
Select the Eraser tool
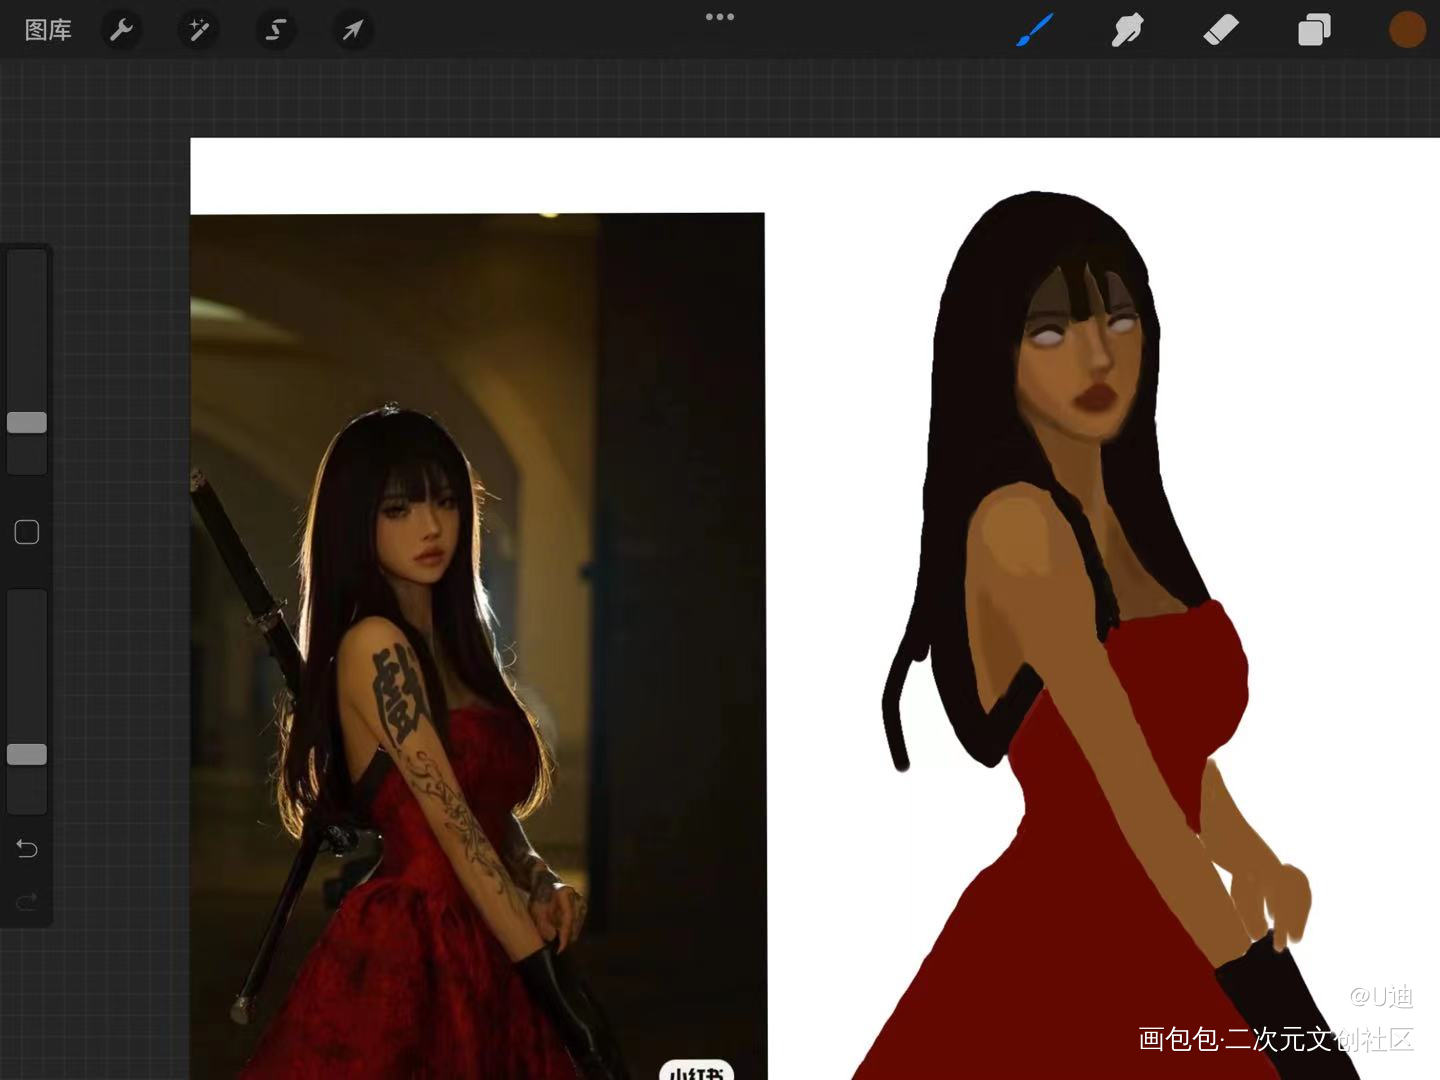coord(1221,30)
